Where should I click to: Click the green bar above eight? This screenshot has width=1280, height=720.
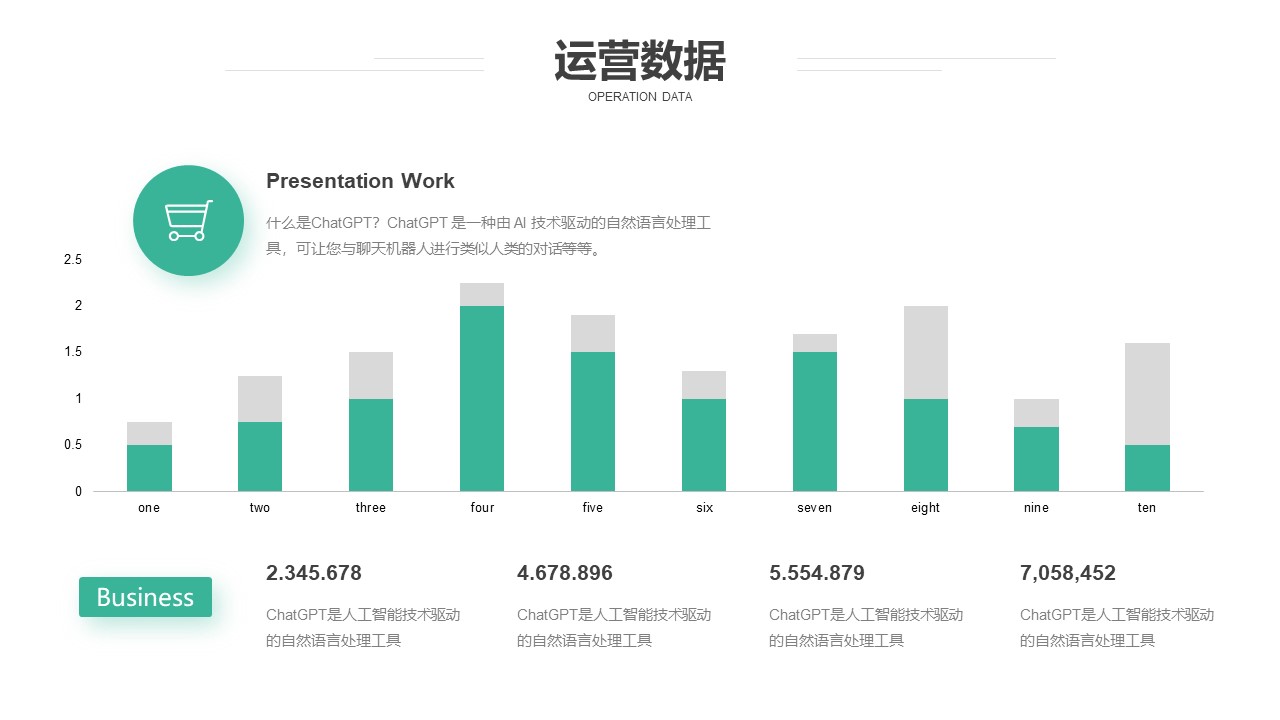point(926,445)
